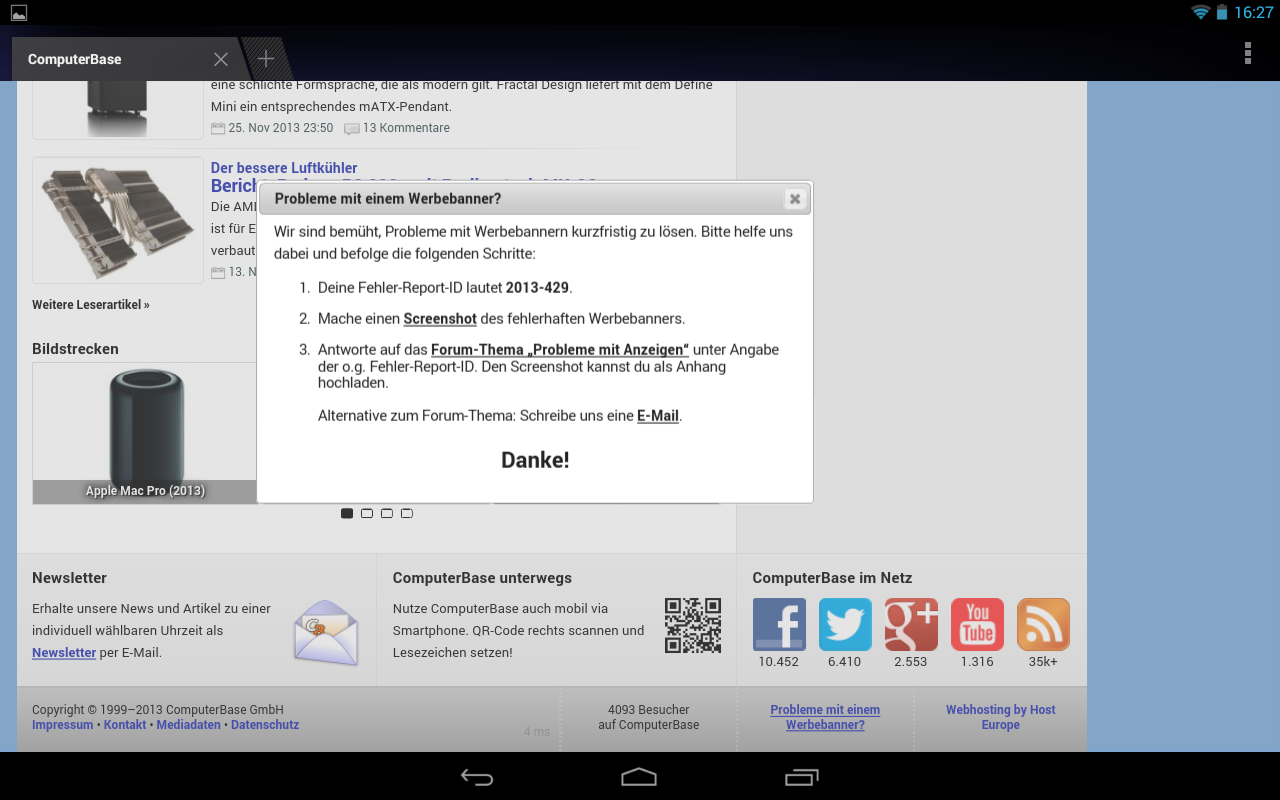Open the Apple Mac Pro (2013) gallery thumbnail
Screen dimensions: 1280x800
click(145, 433)
